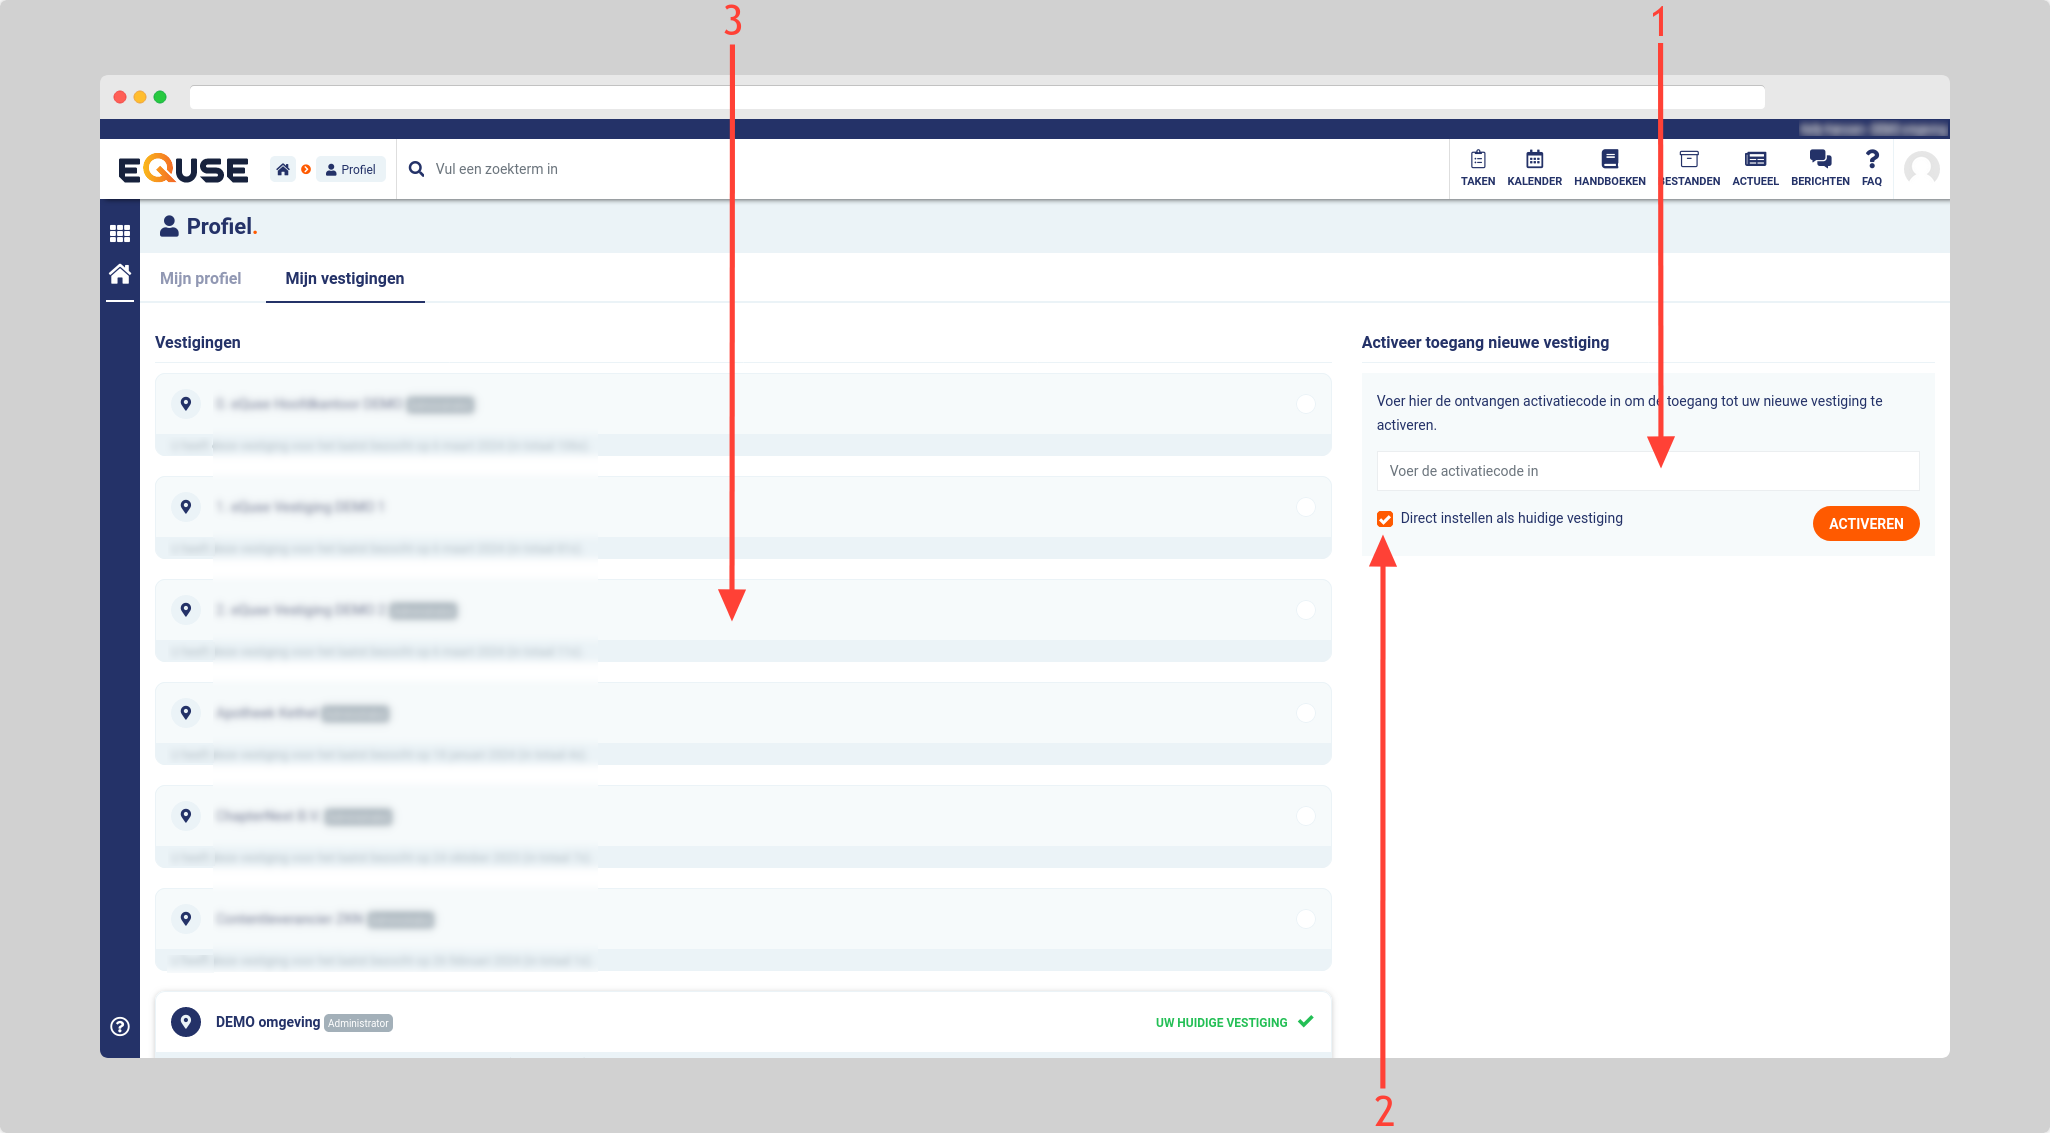Focus the activatiecode input field

(x=1648, y=471)
